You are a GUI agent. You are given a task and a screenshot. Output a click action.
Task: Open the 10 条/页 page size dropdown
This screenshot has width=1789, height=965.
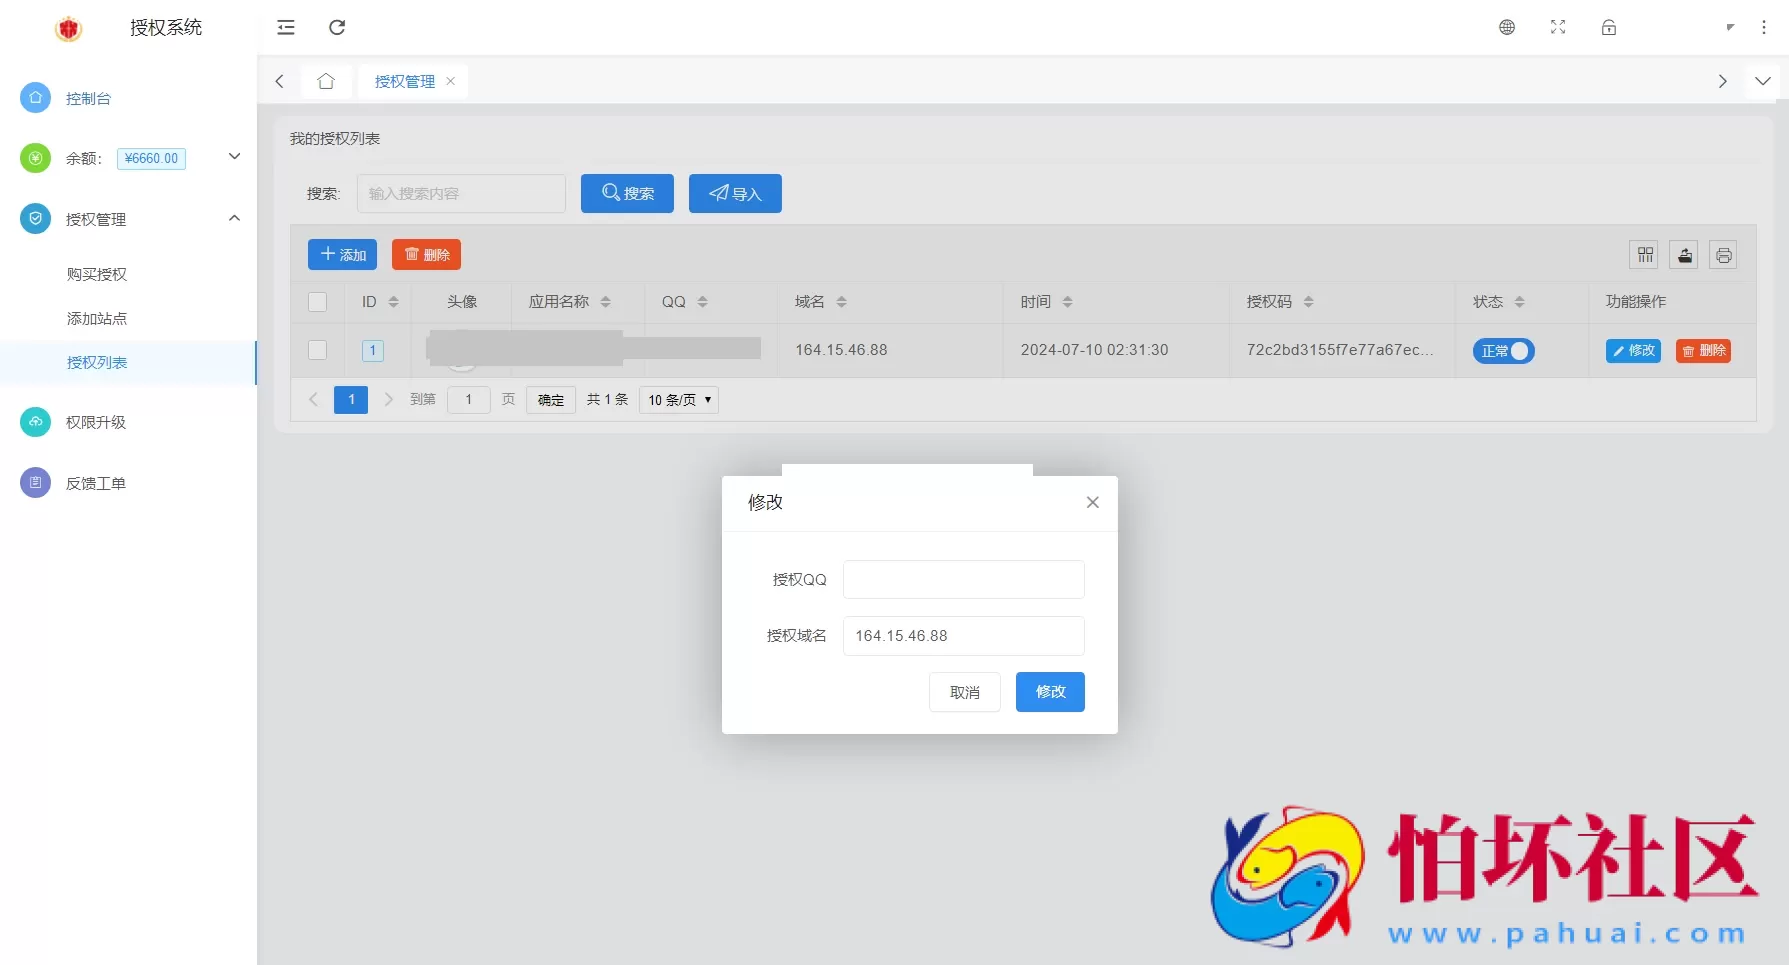click(678, 399)
